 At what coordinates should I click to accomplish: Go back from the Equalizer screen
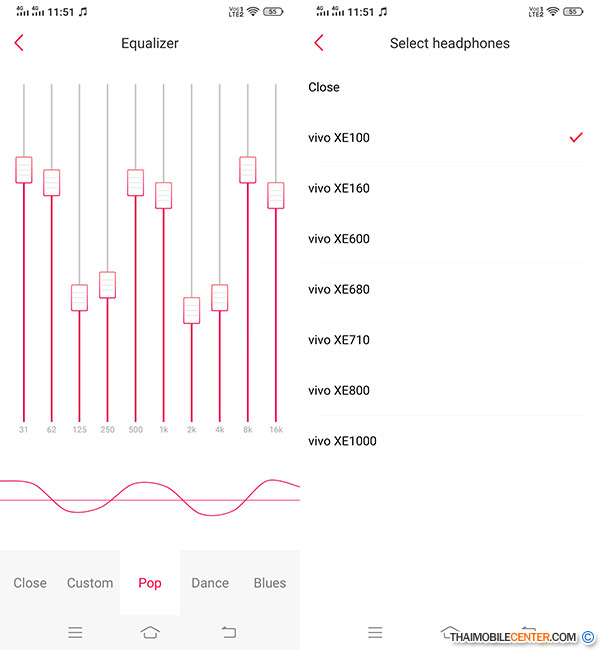[x=19, y=43]
